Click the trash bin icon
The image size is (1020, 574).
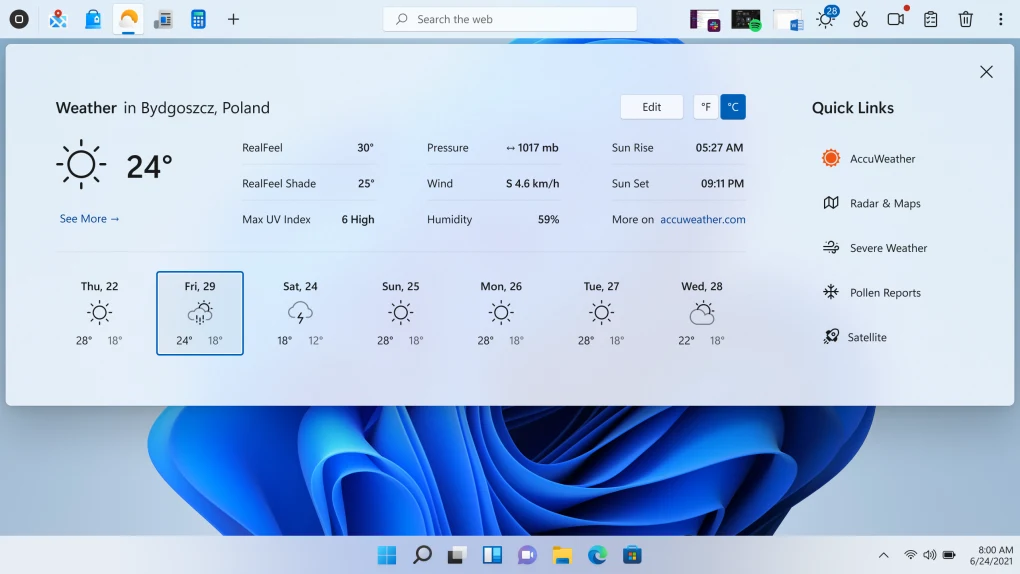(966, 19)
